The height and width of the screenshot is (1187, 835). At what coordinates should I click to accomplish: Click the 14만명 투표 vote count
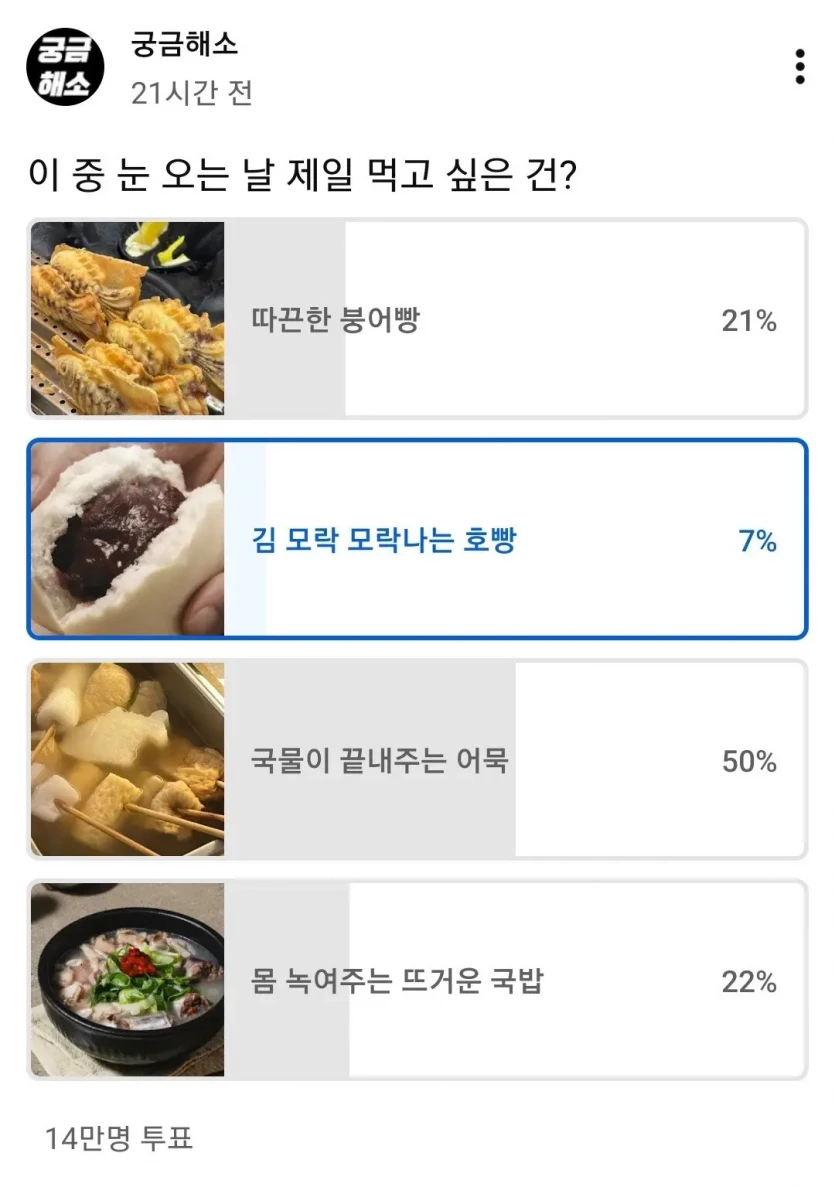pos(119,1137)
